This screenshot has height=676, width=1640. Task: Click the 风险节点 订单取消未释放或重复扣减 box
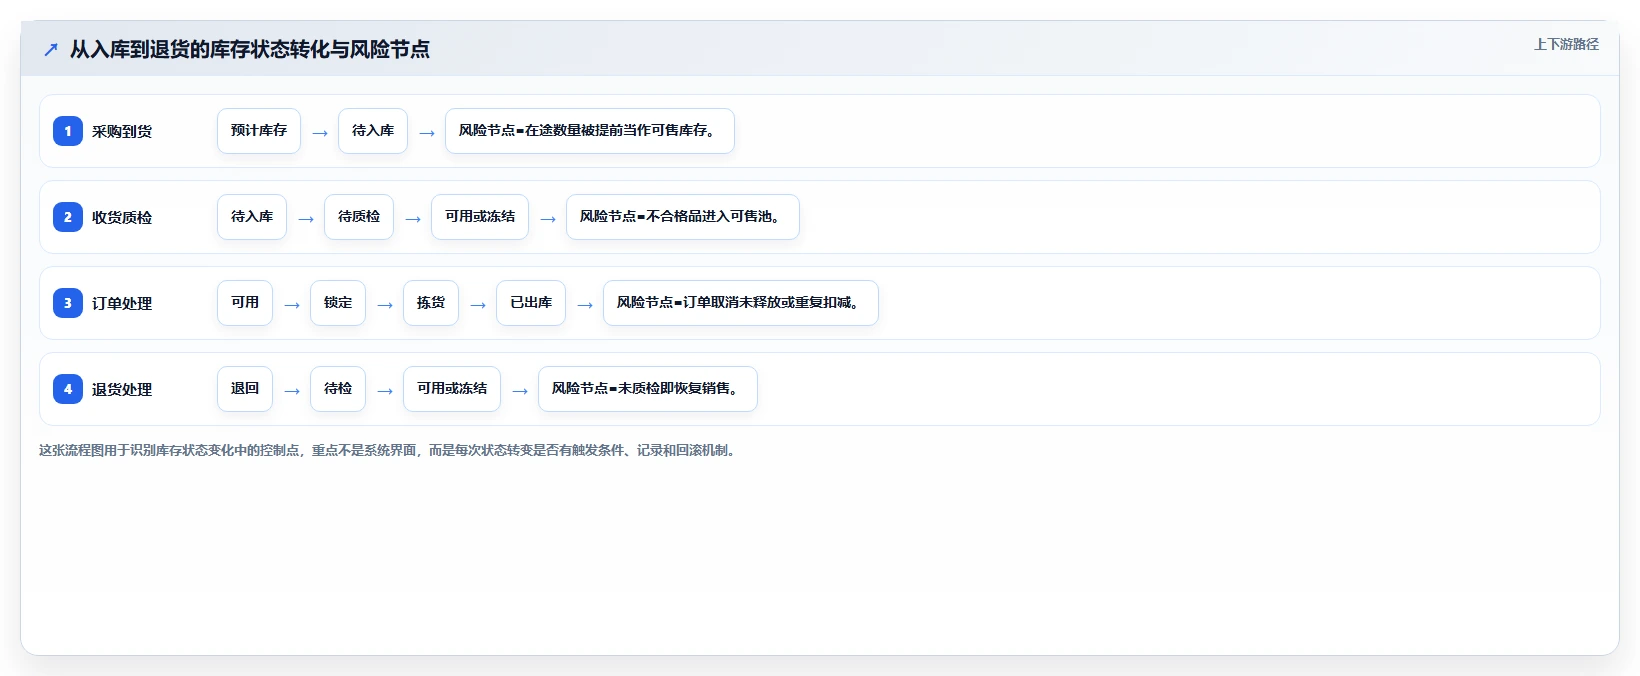pos(741,303)
